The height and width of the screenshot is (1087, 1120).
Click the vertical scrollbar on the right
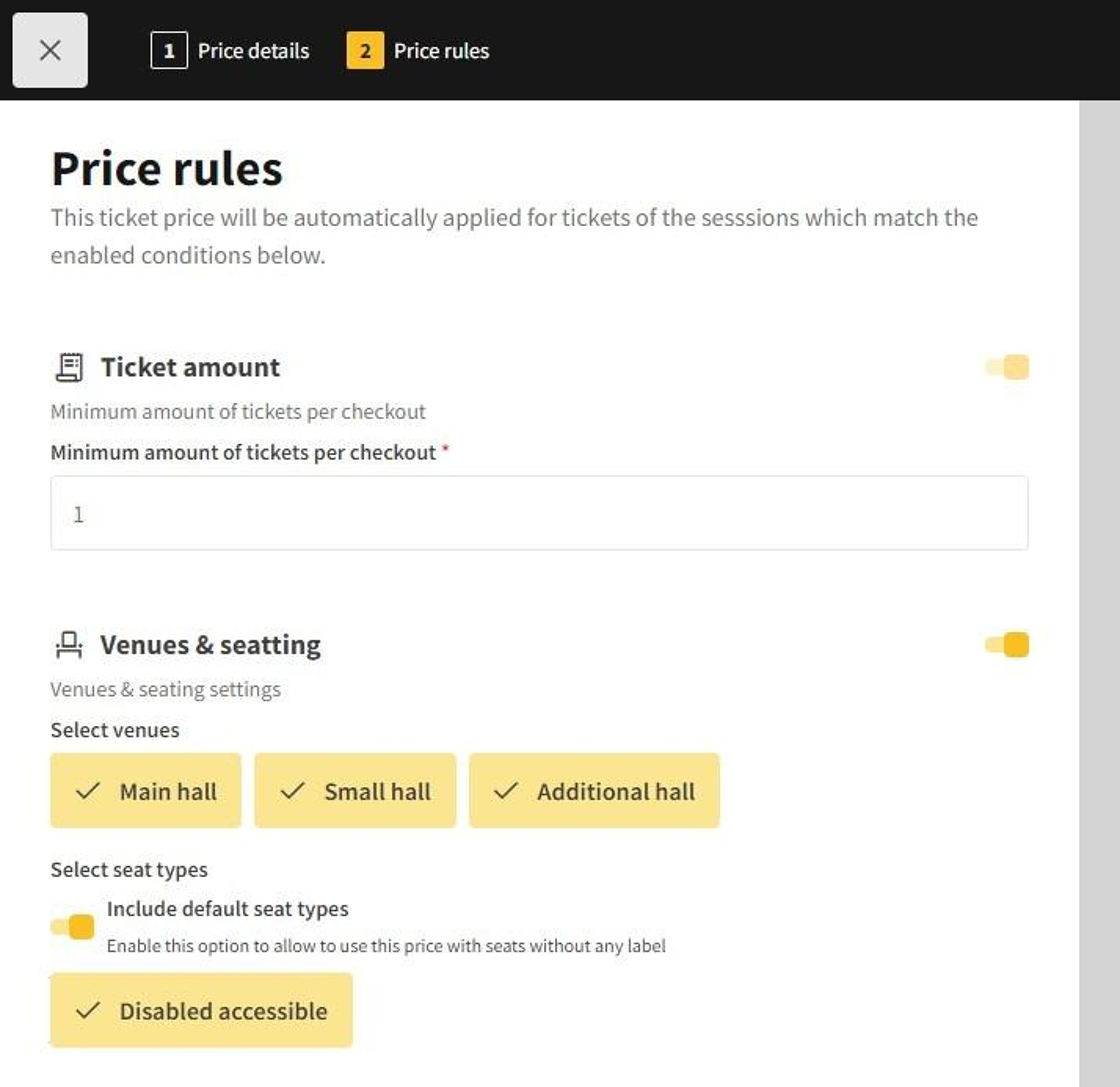click(x=1099, y=590)
